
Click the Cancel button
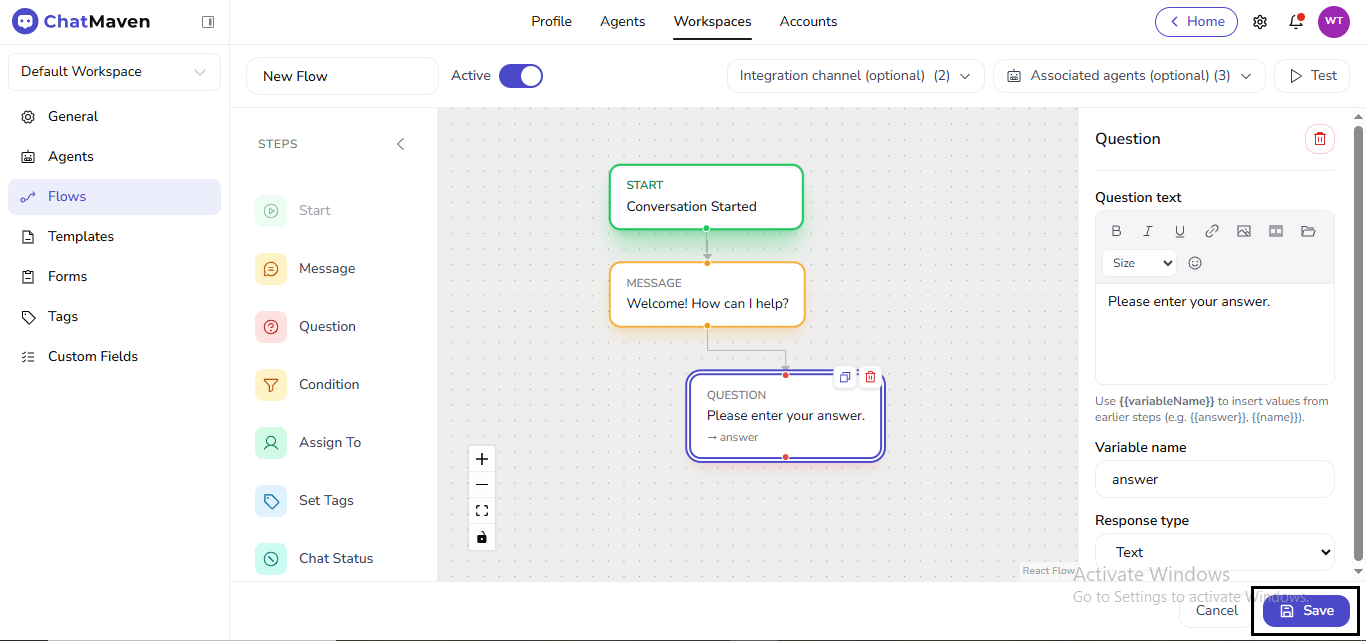coord(1216,610)
